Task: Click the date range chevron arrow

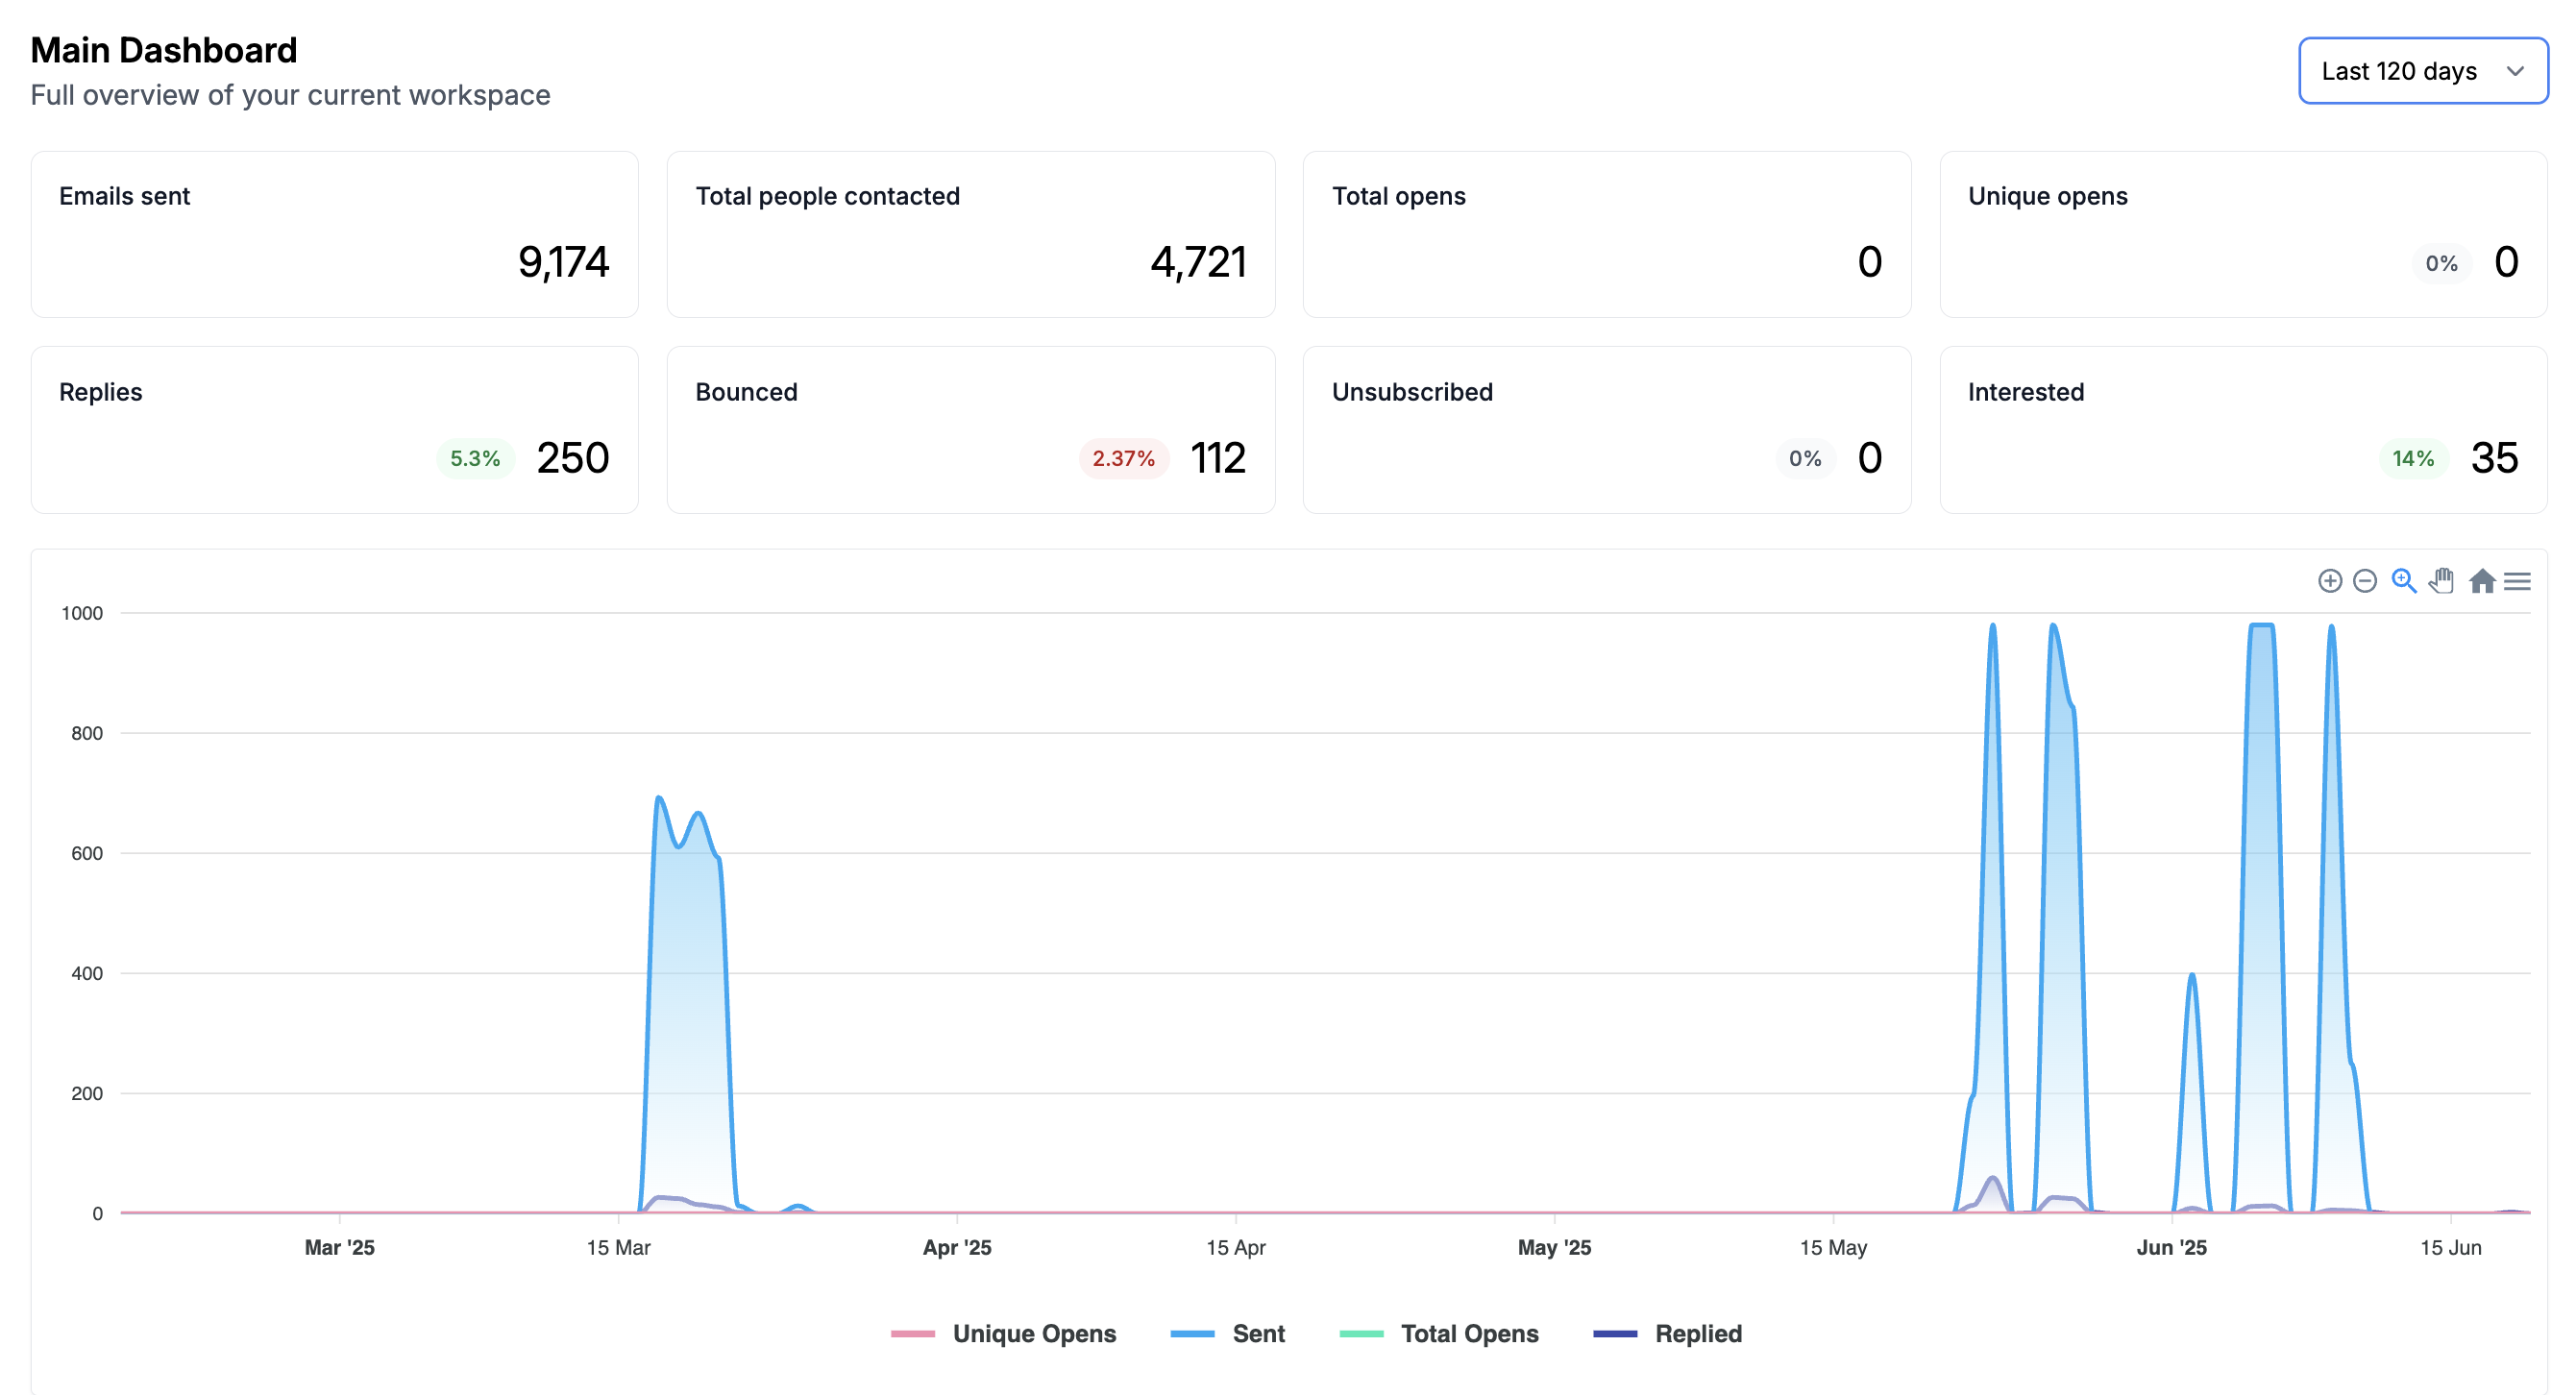Action: (2515, 71)
